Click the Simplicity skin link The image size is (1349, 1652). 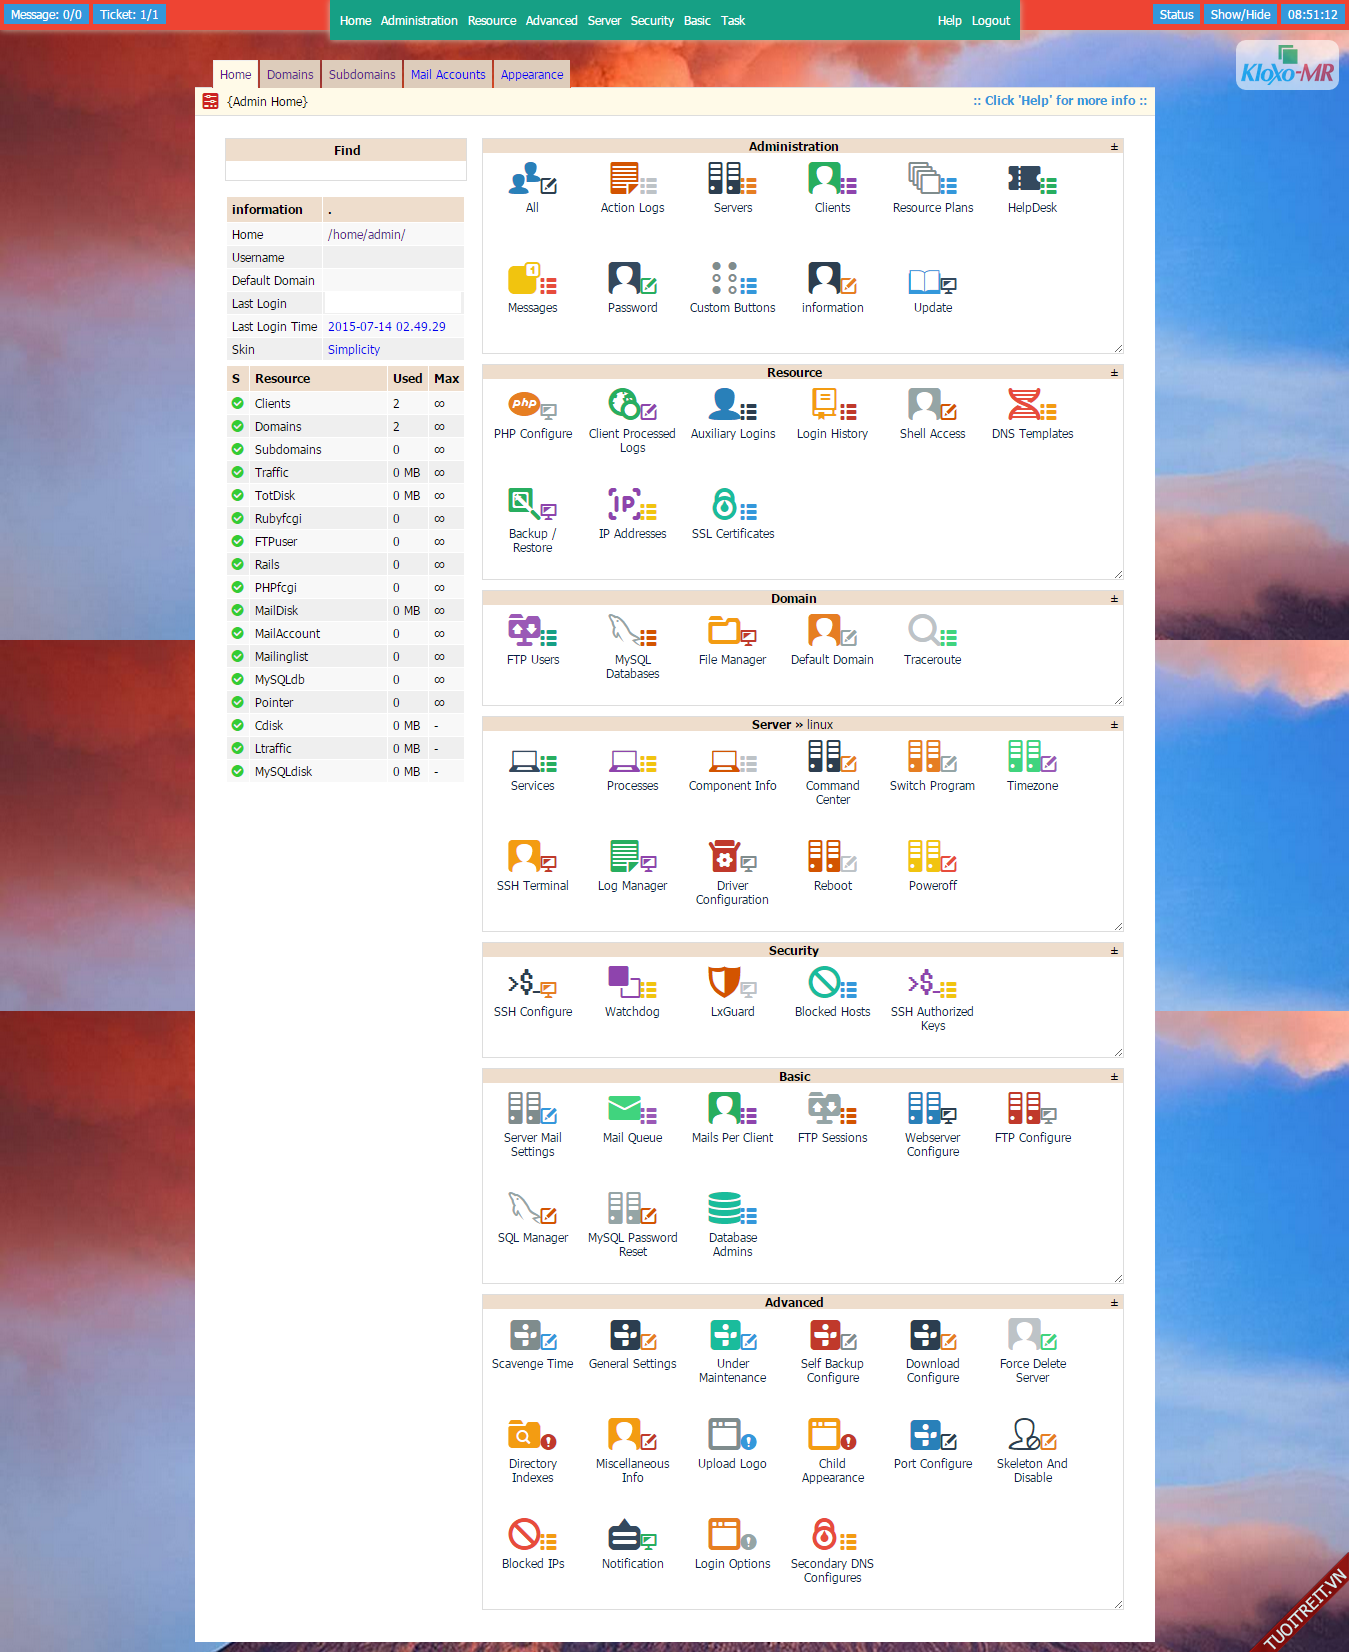pos(354,350)
